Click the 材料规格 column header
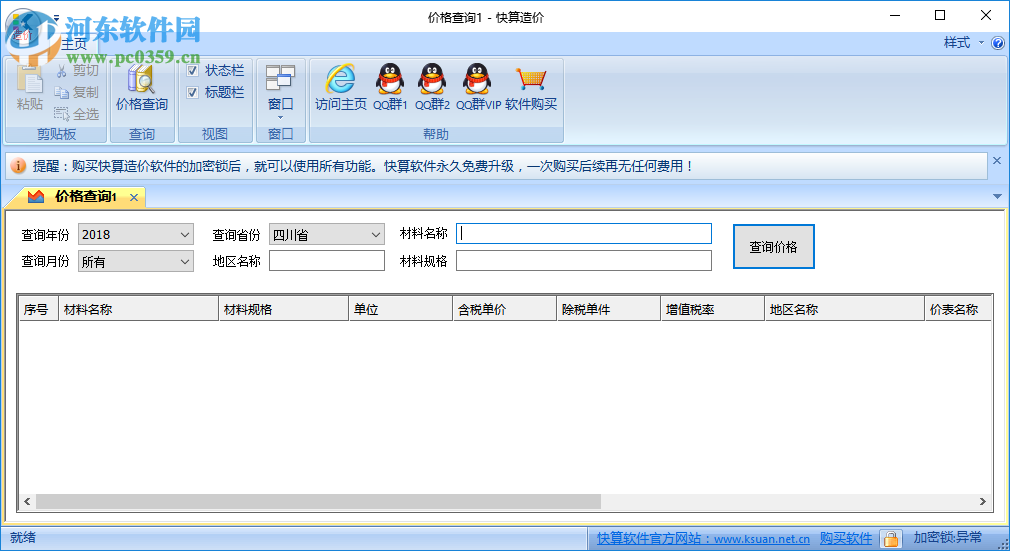The height and width of the screenshot is (551, 1010). [284, 309]
